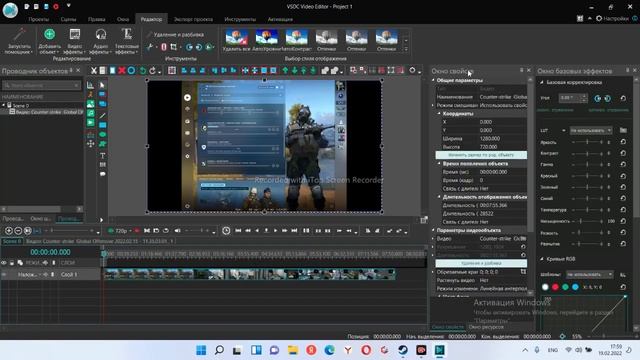Screen dimensions: 640x360
Task: Click Cutting and splitting in Instruments group
Action: click(x=176, y=35)
